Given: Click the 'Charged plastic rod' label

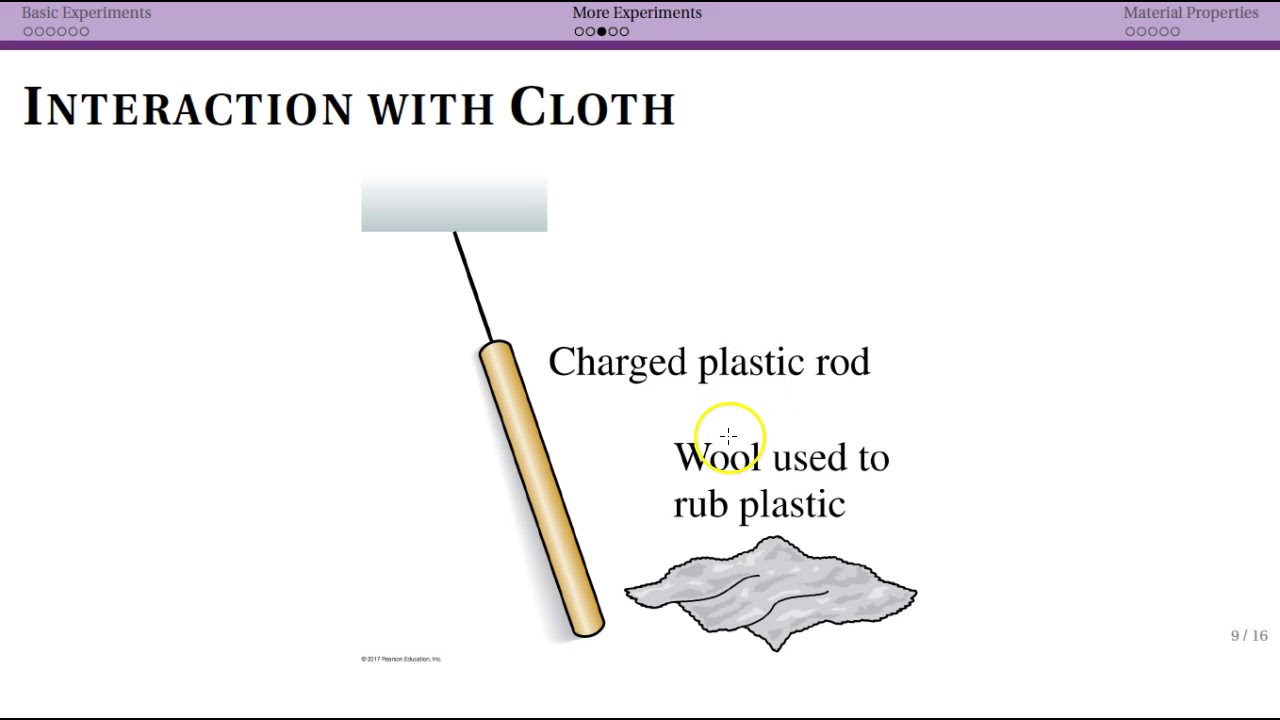Looking at the screenshot, I should click(709, 363).
